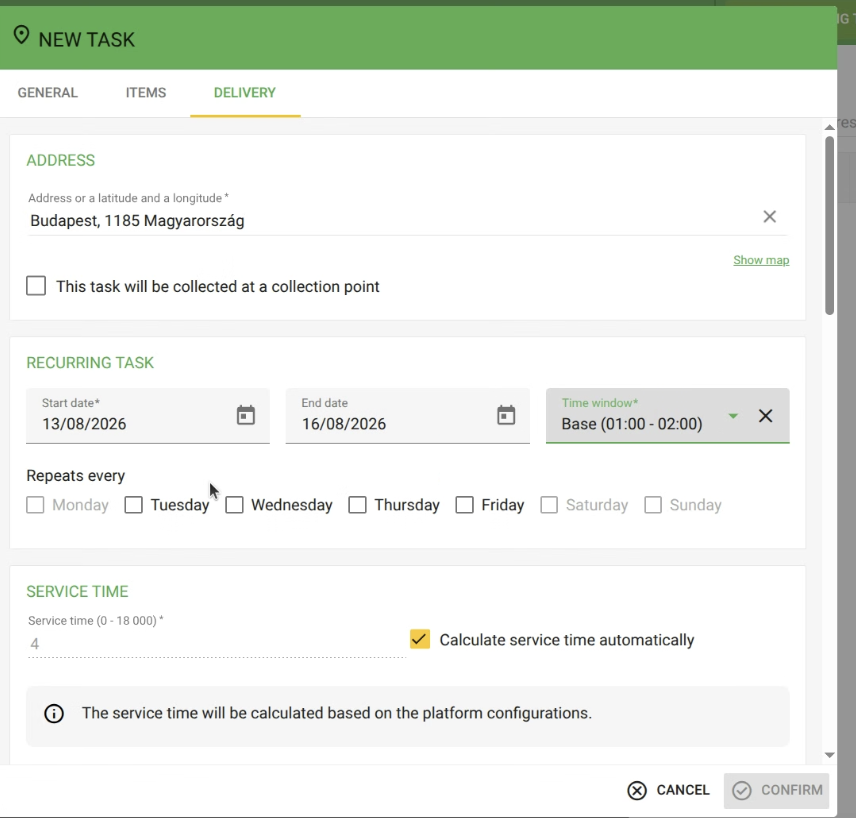Switch to the Items tab
The height and width of the screenshot is (818, 856).
(146, 93)
